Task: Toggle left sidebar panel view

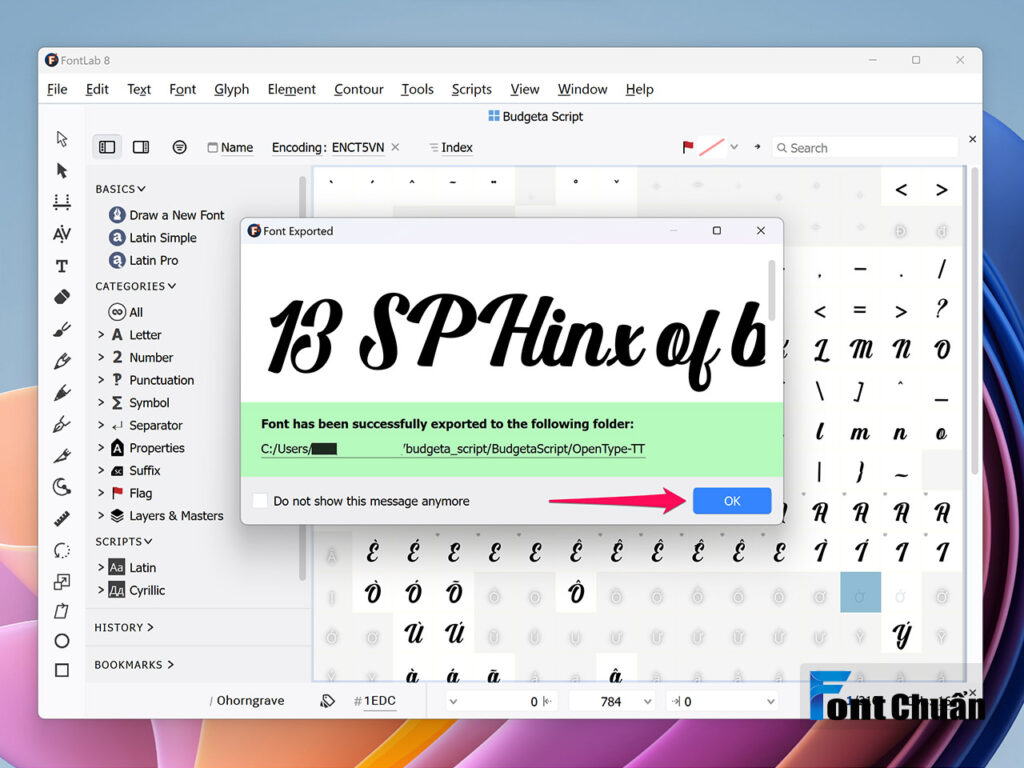Action: pyautogui.click(x=107, y=148)
